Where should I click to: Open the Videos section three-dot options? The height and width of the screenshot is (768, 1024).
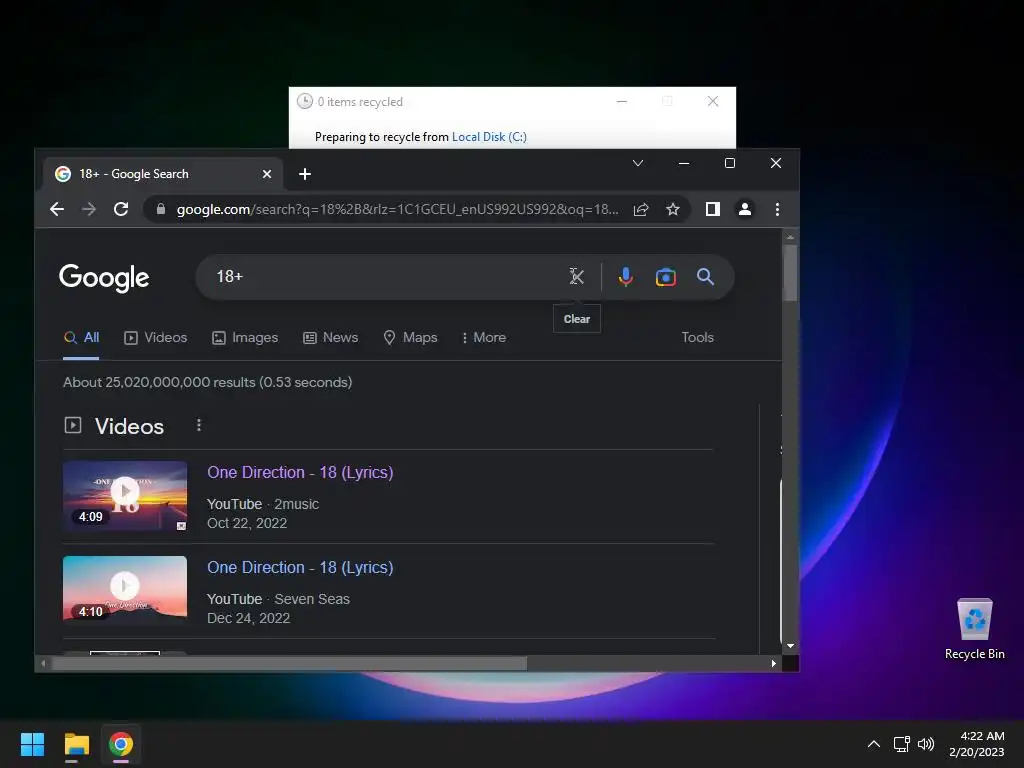point(199,425)
